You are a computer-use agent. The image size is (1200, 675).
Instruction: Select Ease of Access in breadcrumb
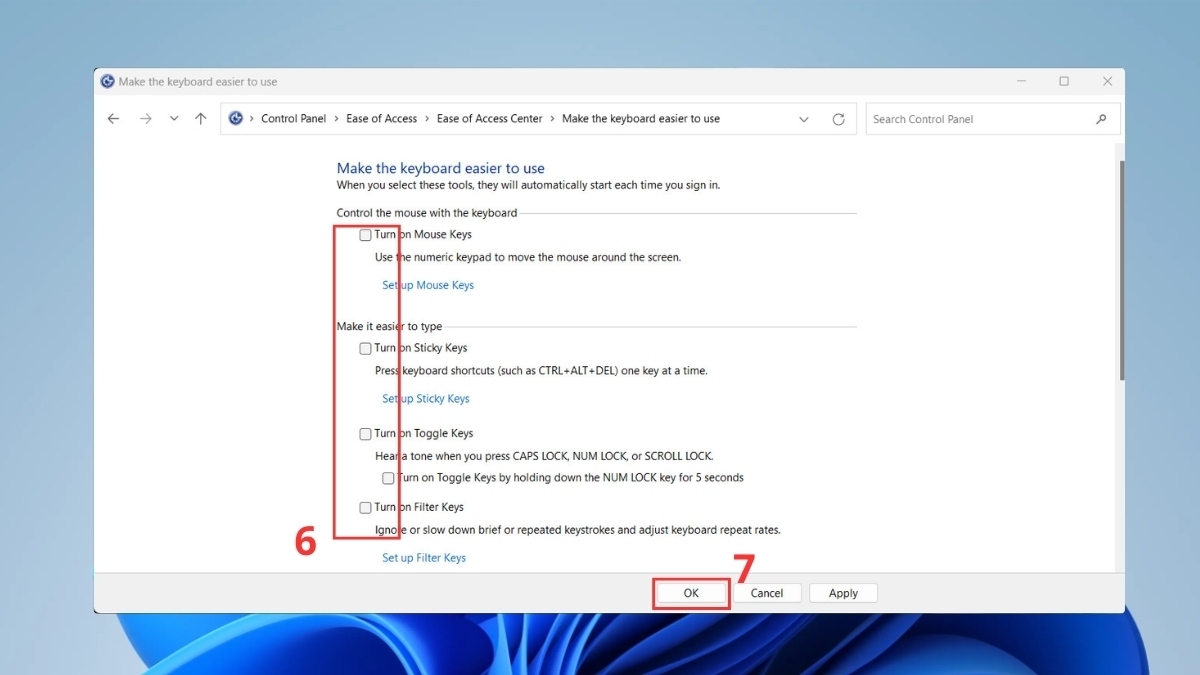tap(381, 118)
